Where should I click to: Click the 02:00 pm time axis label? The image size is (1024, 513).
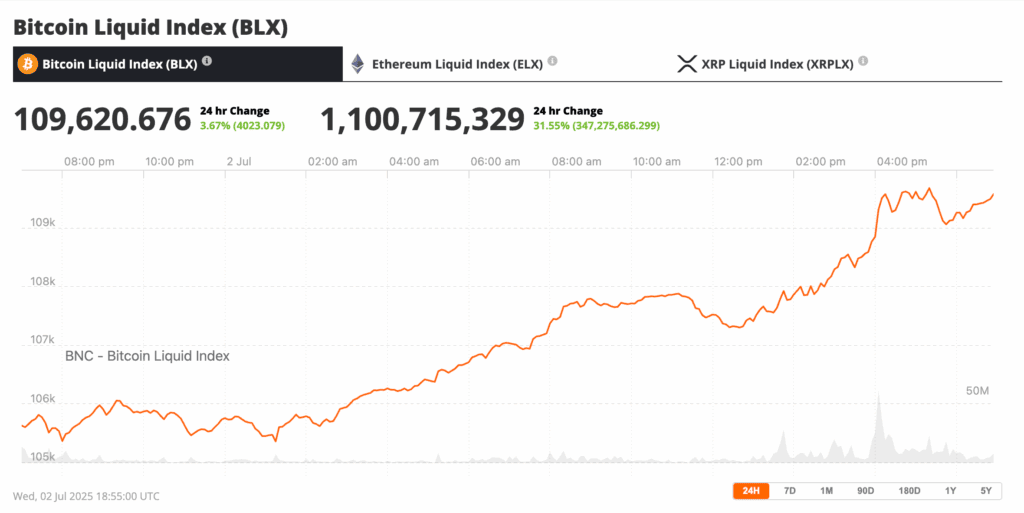[x=820, y=161]
